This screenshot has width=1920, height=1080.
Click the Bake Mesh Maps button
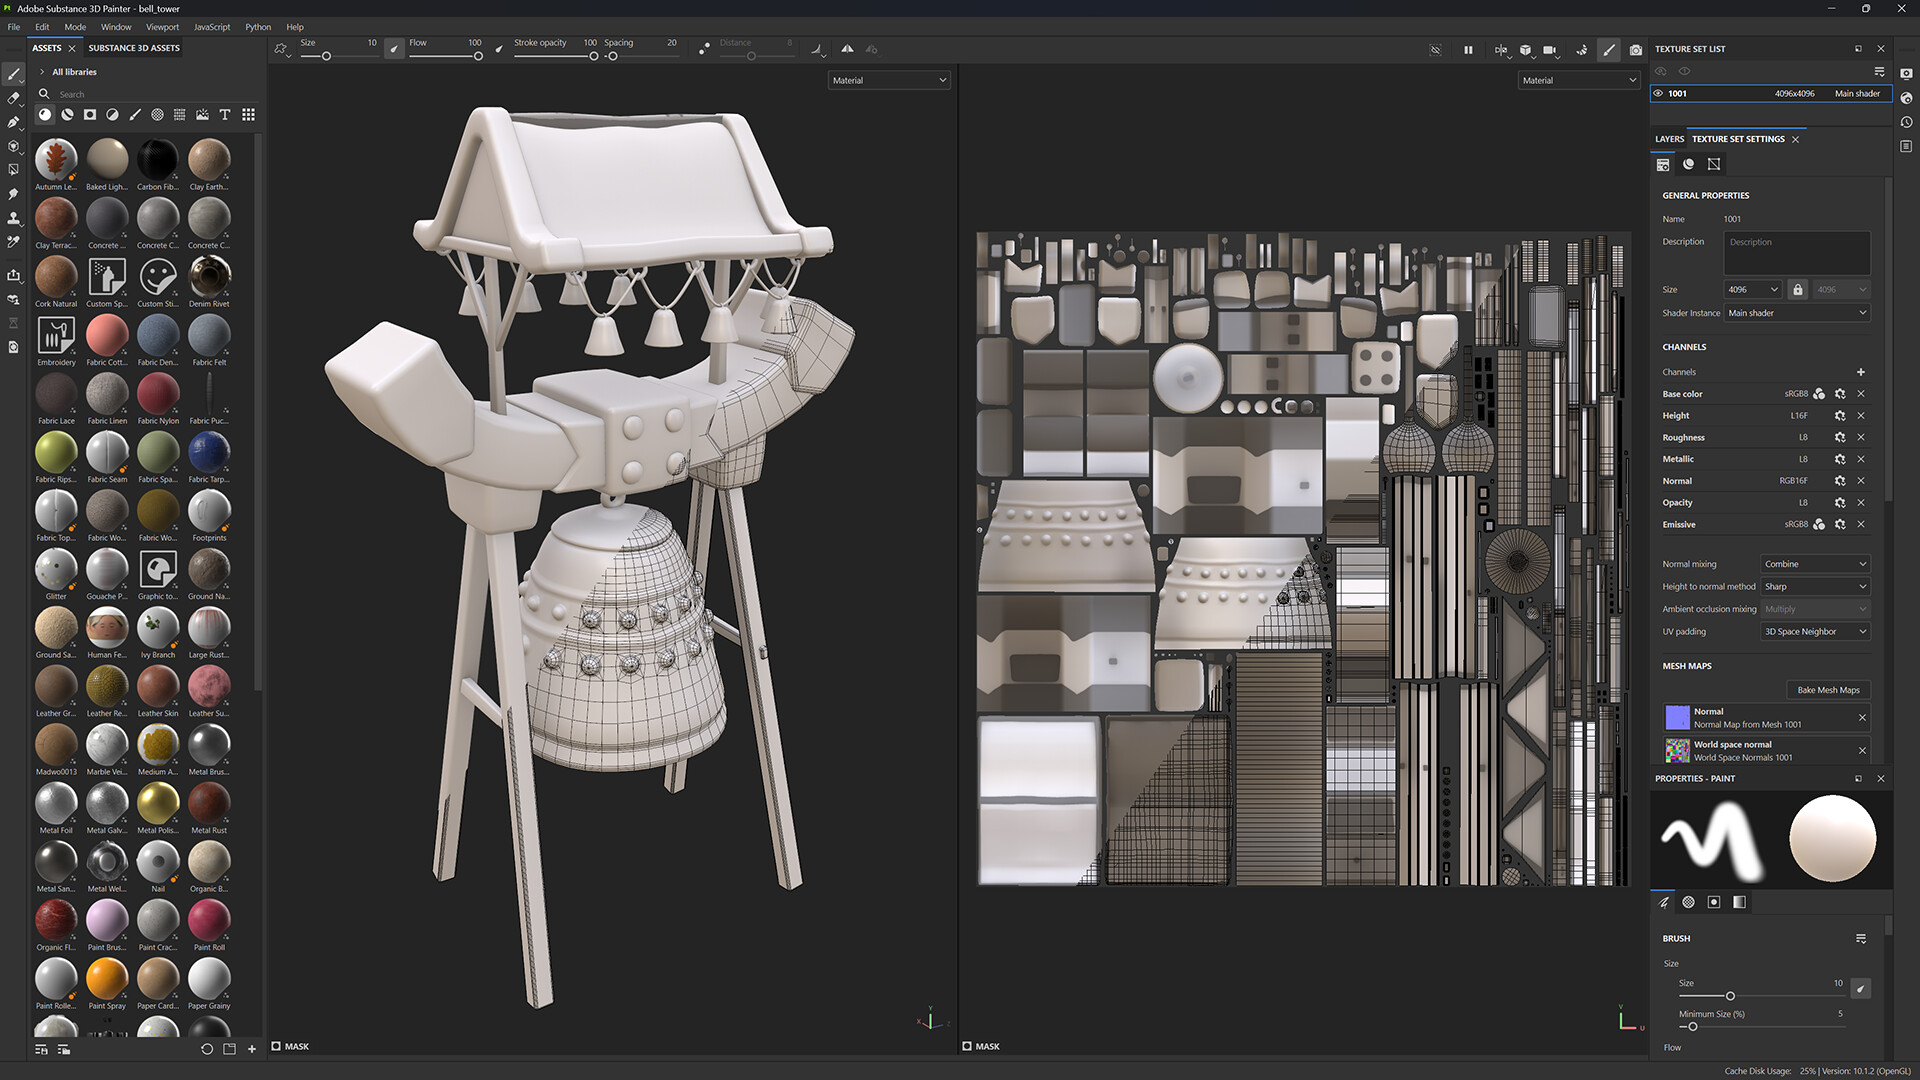(x=1827, y=690)
